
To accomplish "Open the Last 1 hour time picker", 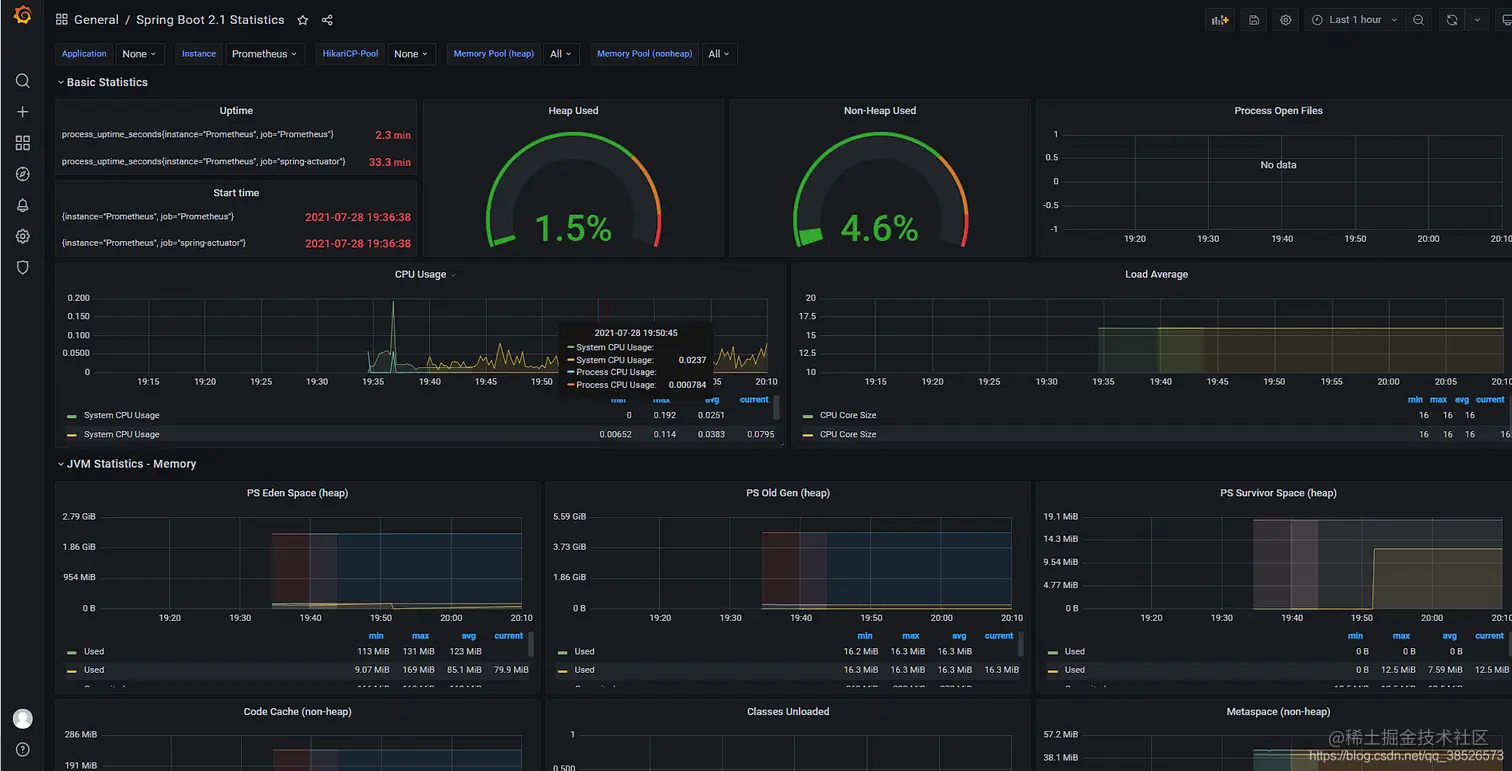I will [1354, 20].
